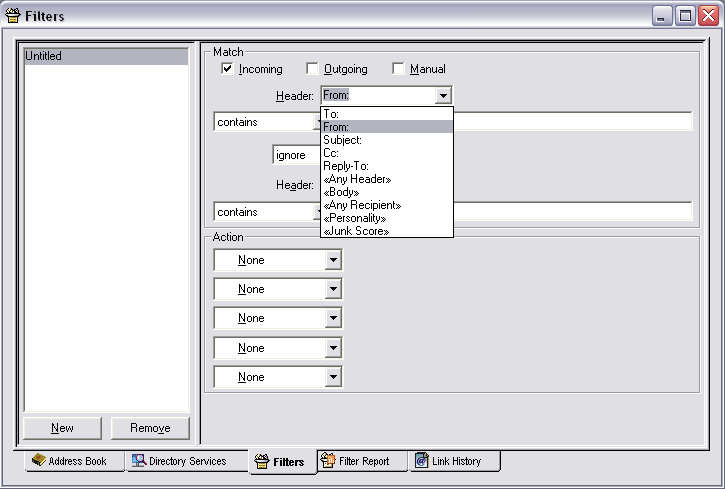The height and width of the screenshot is (489, 725).
Task: Click the Filters window title icon
Action: coord(12,16)
